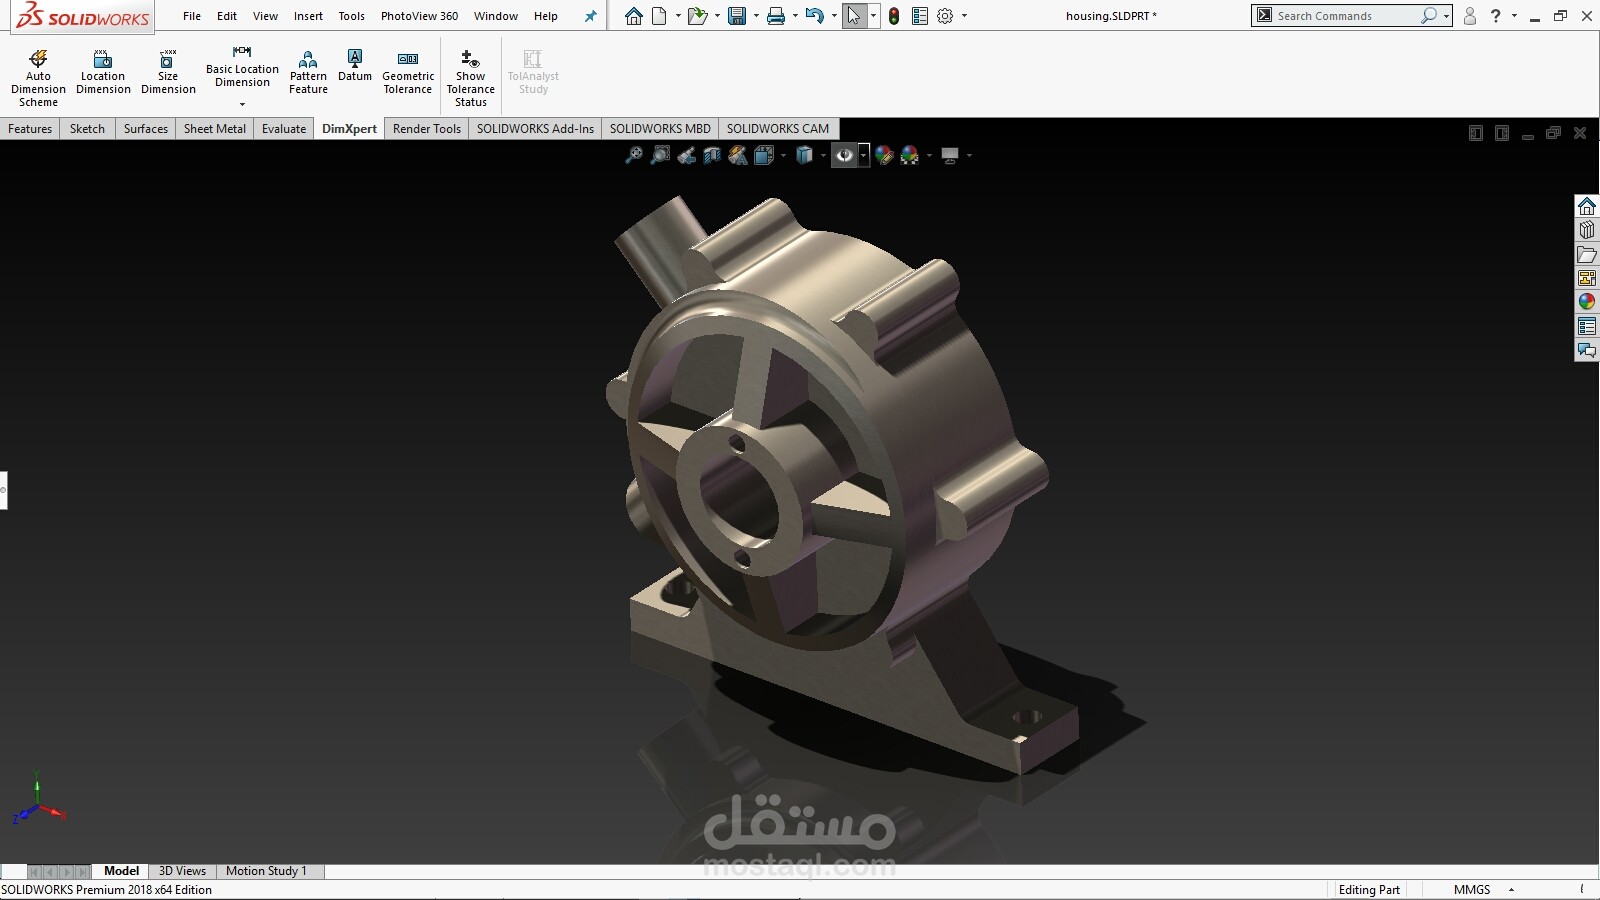Select the Zoom to Area tool
Screen dimensions: 1600x900
(x=660, y=155)
